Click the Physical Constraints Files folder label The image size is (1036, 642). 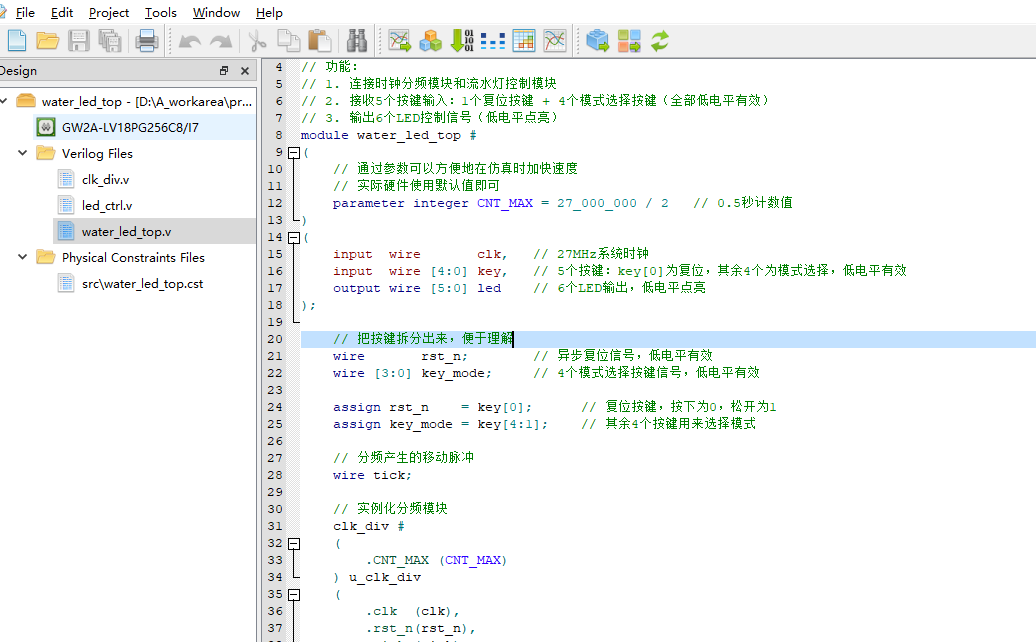[133, 258]
